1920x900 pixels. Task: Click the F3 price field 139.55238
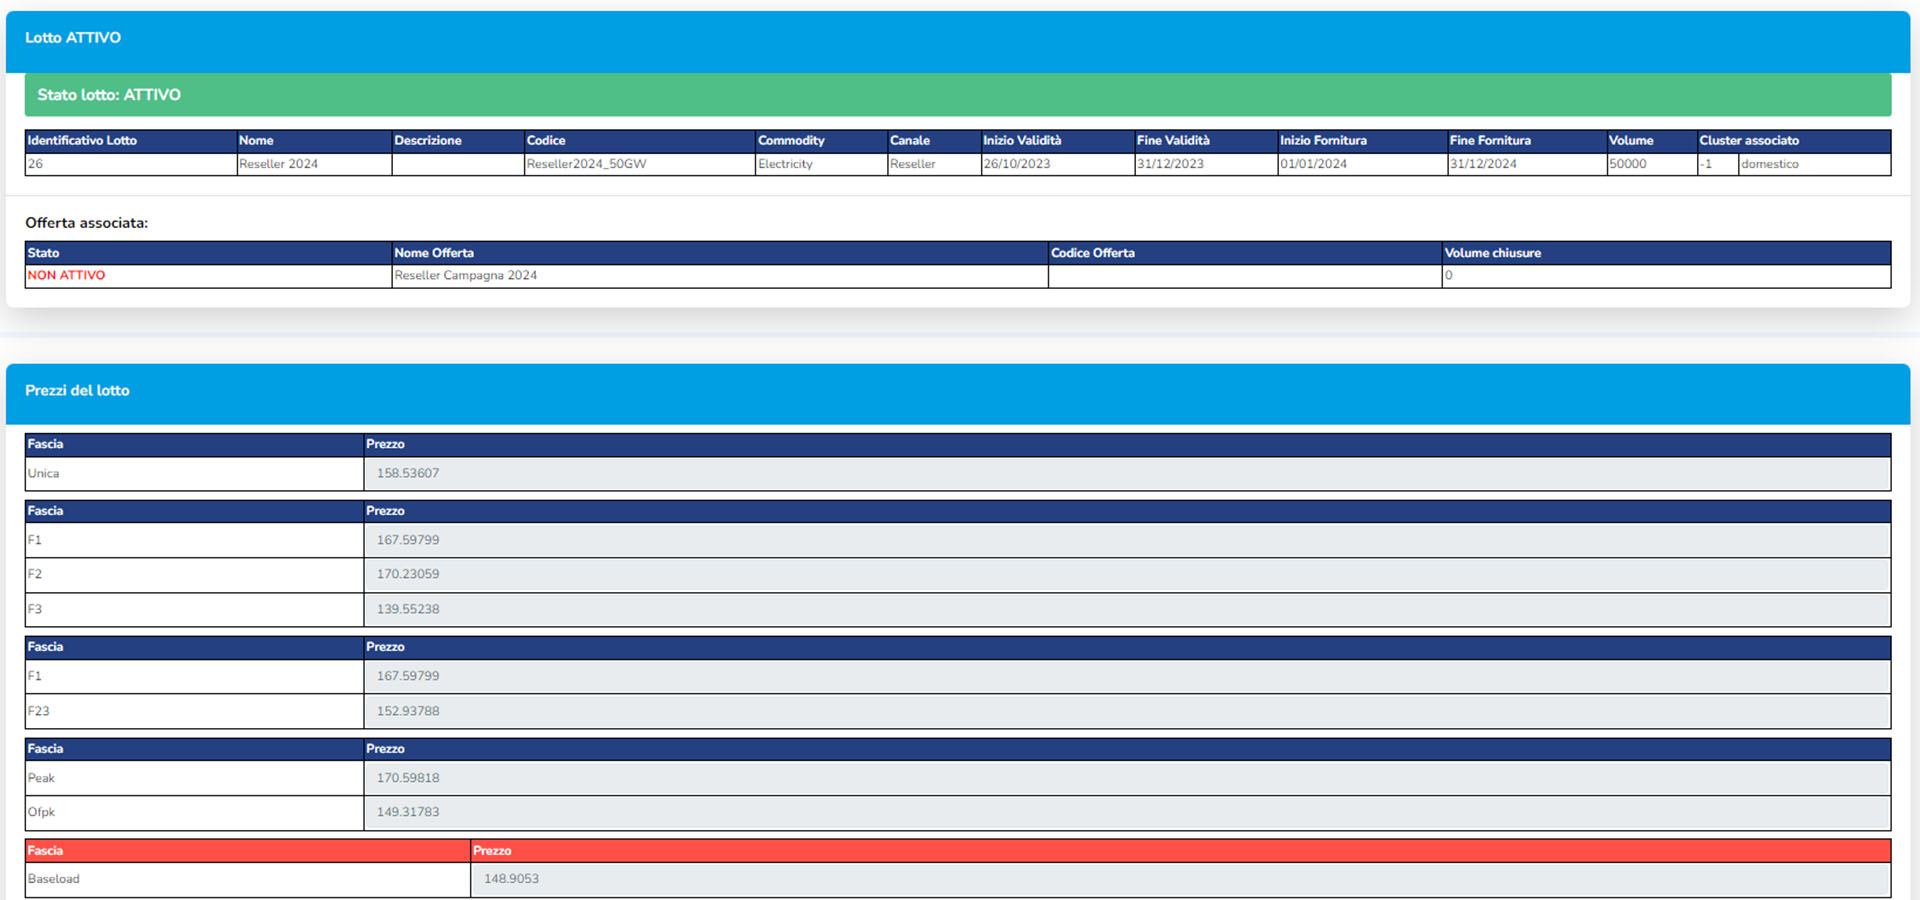(x=1126, y=609)
